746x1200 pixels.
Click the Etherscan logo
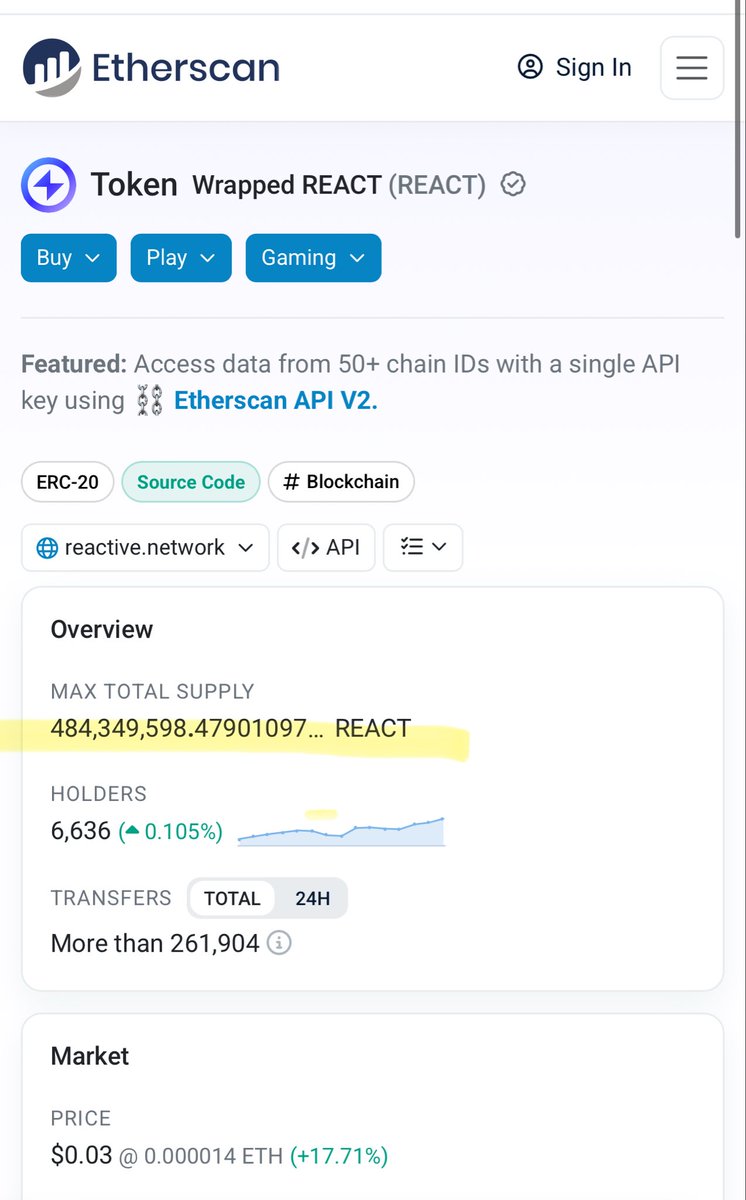(x=151, y=67)
